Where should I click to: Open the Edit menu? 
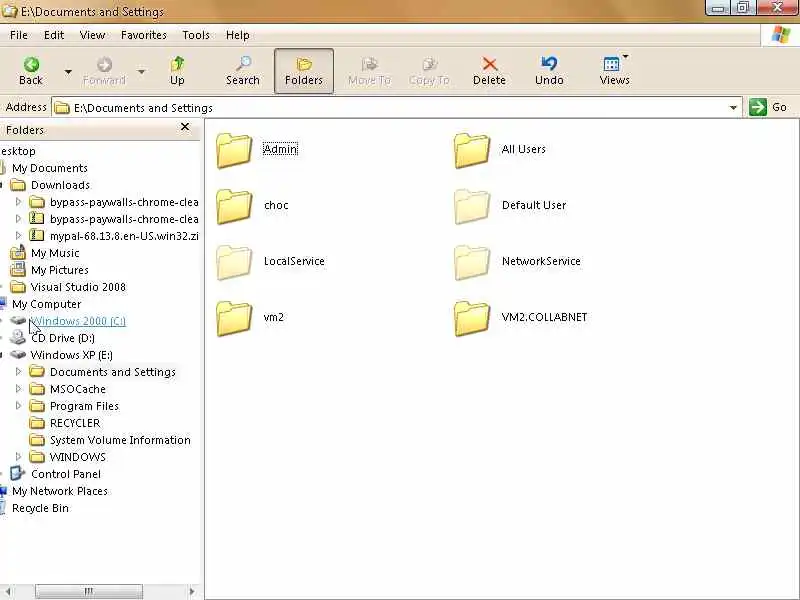(x=54, y=35)
